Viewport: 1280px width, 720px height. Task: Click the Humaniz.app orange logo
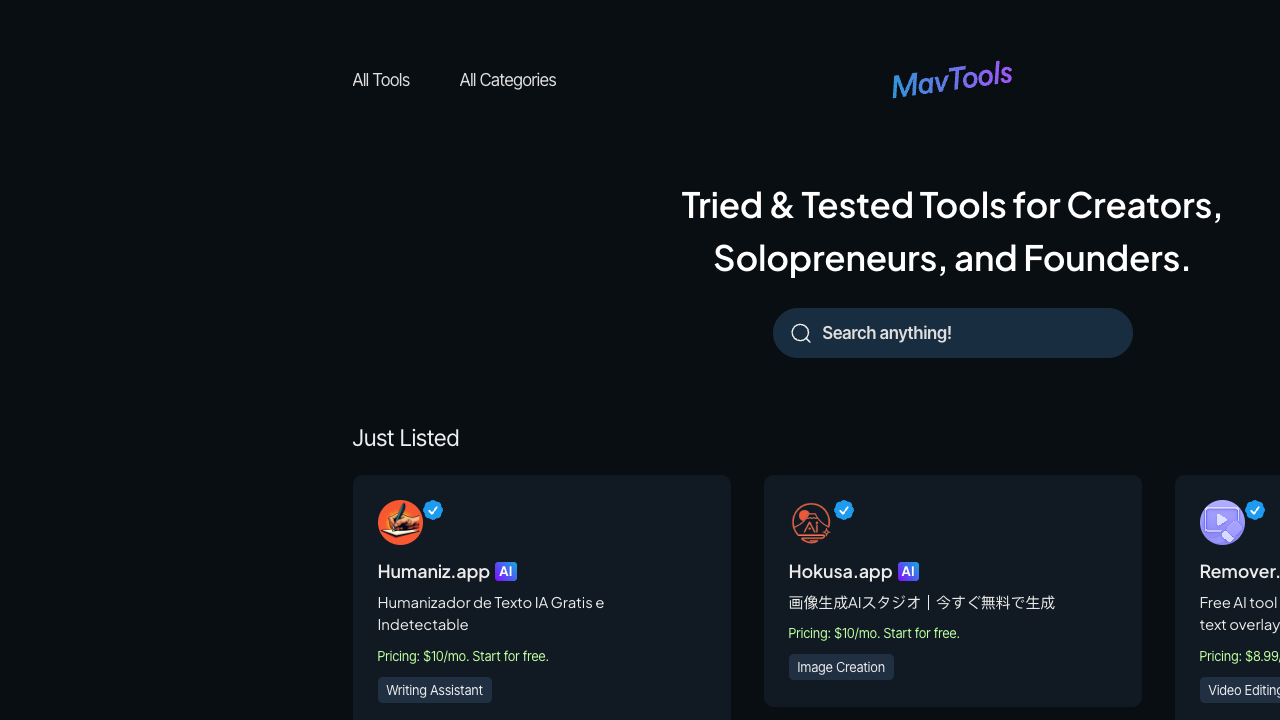[x=400, y=522]
